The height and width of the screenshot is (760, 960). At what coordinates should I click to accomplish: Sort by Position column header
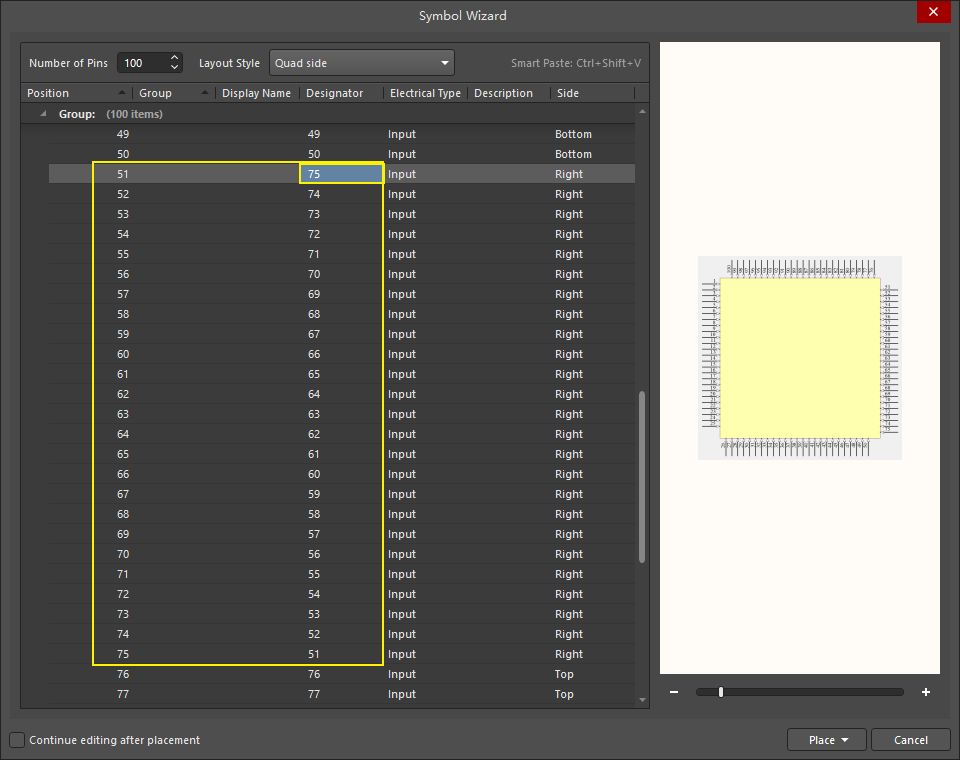coord(70,93)
